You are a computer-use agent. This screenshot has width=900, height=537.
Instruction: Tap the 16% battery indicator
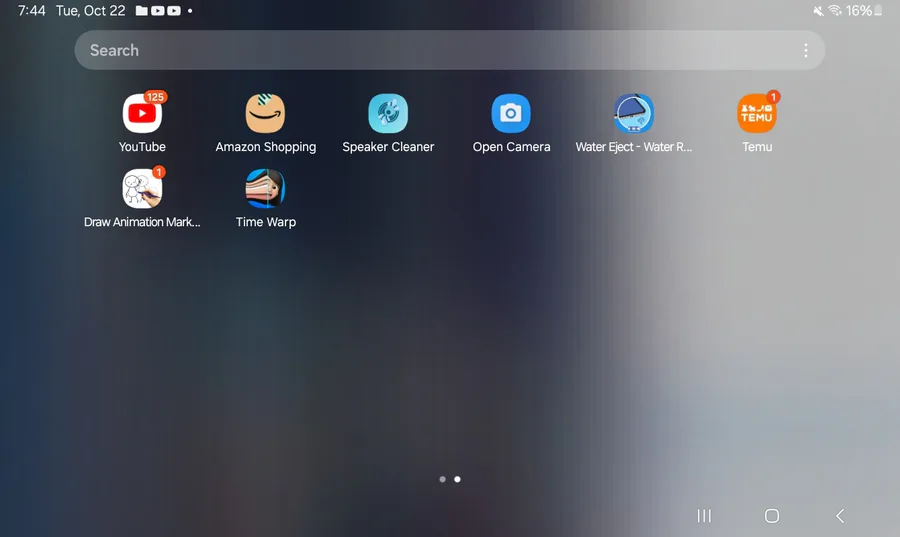[x=864, y=11]
